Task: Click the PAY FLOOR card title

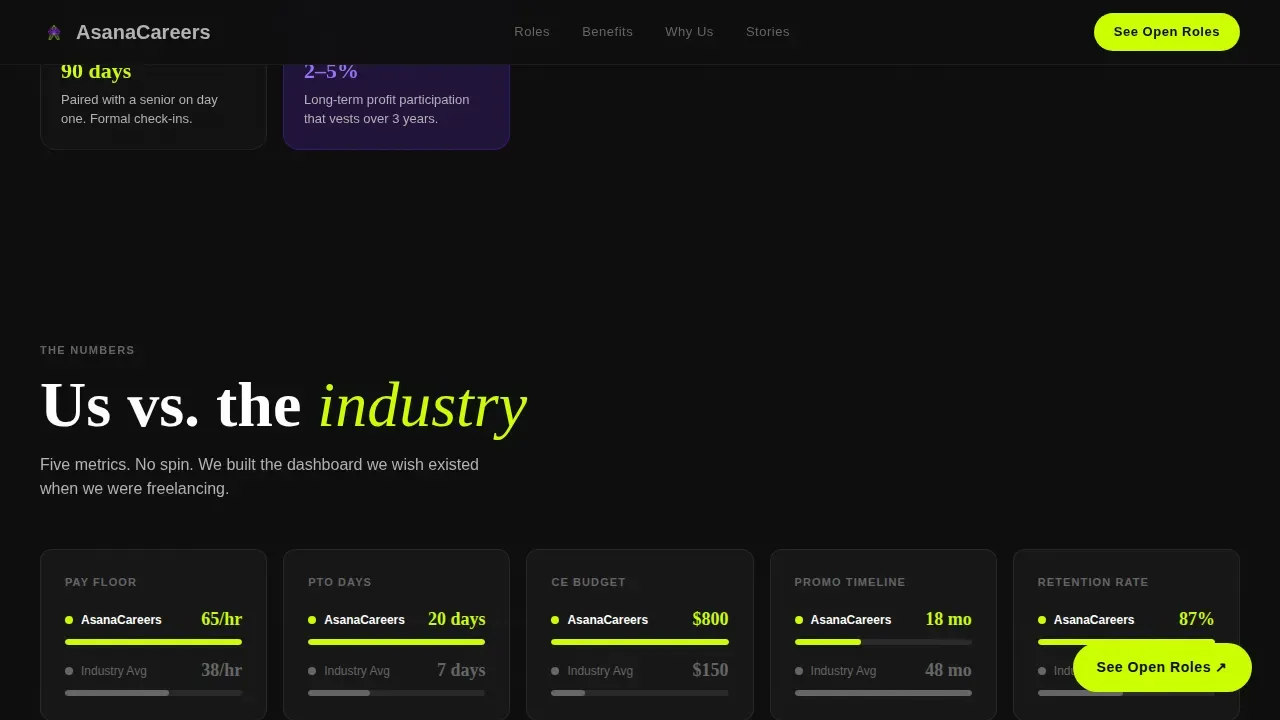Action: (101, 582)
